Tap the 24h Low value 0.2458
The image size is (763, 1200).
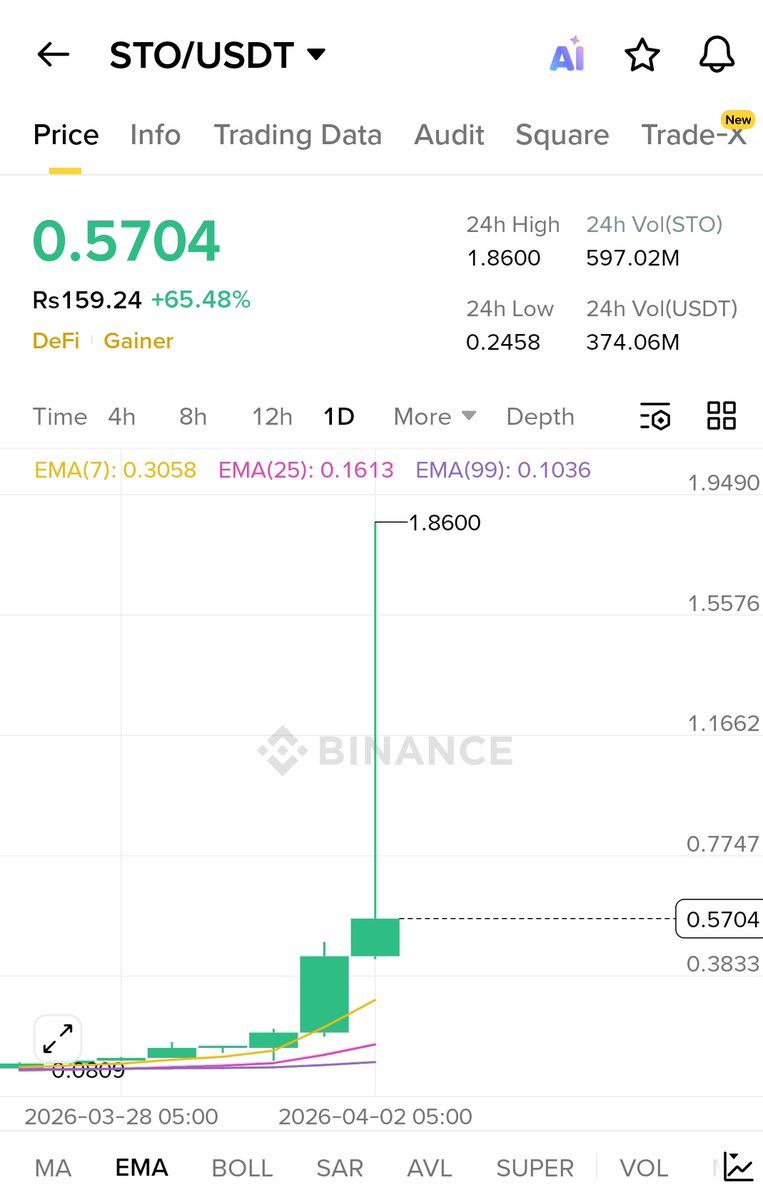click(x=503, y=342)
